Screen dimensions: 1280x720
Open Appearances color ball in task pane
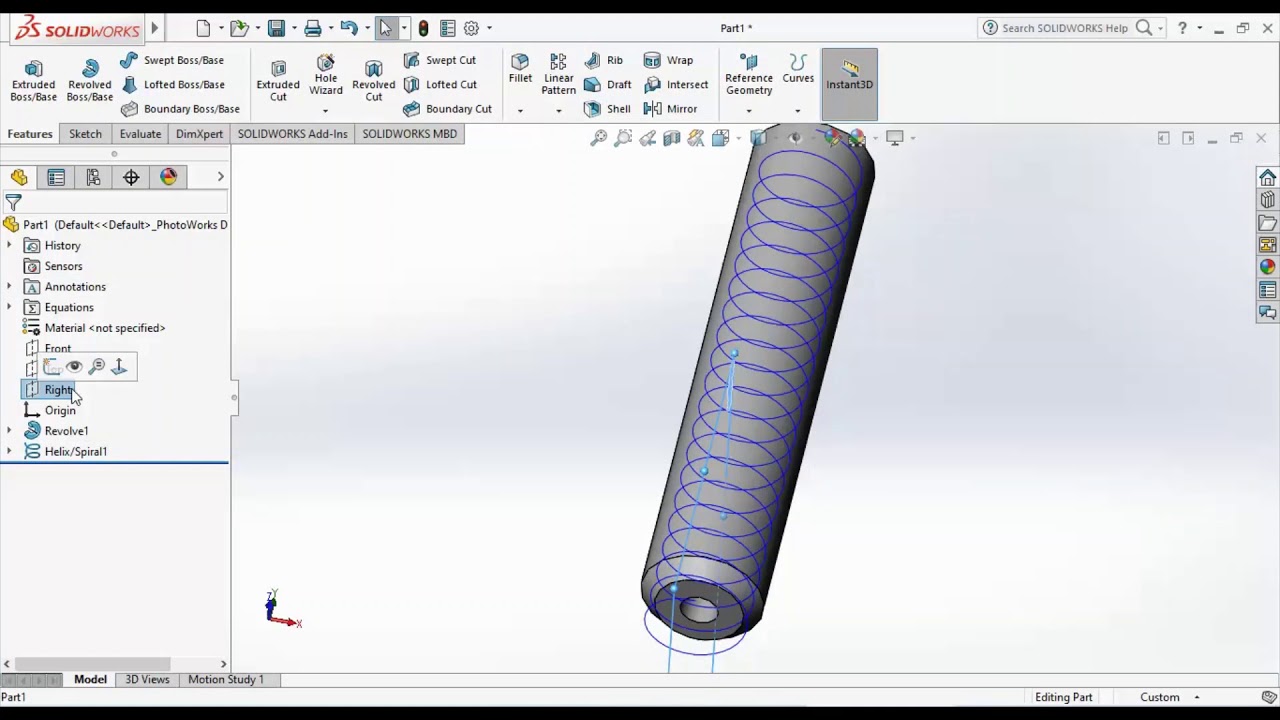click(x=1268, y=267)
